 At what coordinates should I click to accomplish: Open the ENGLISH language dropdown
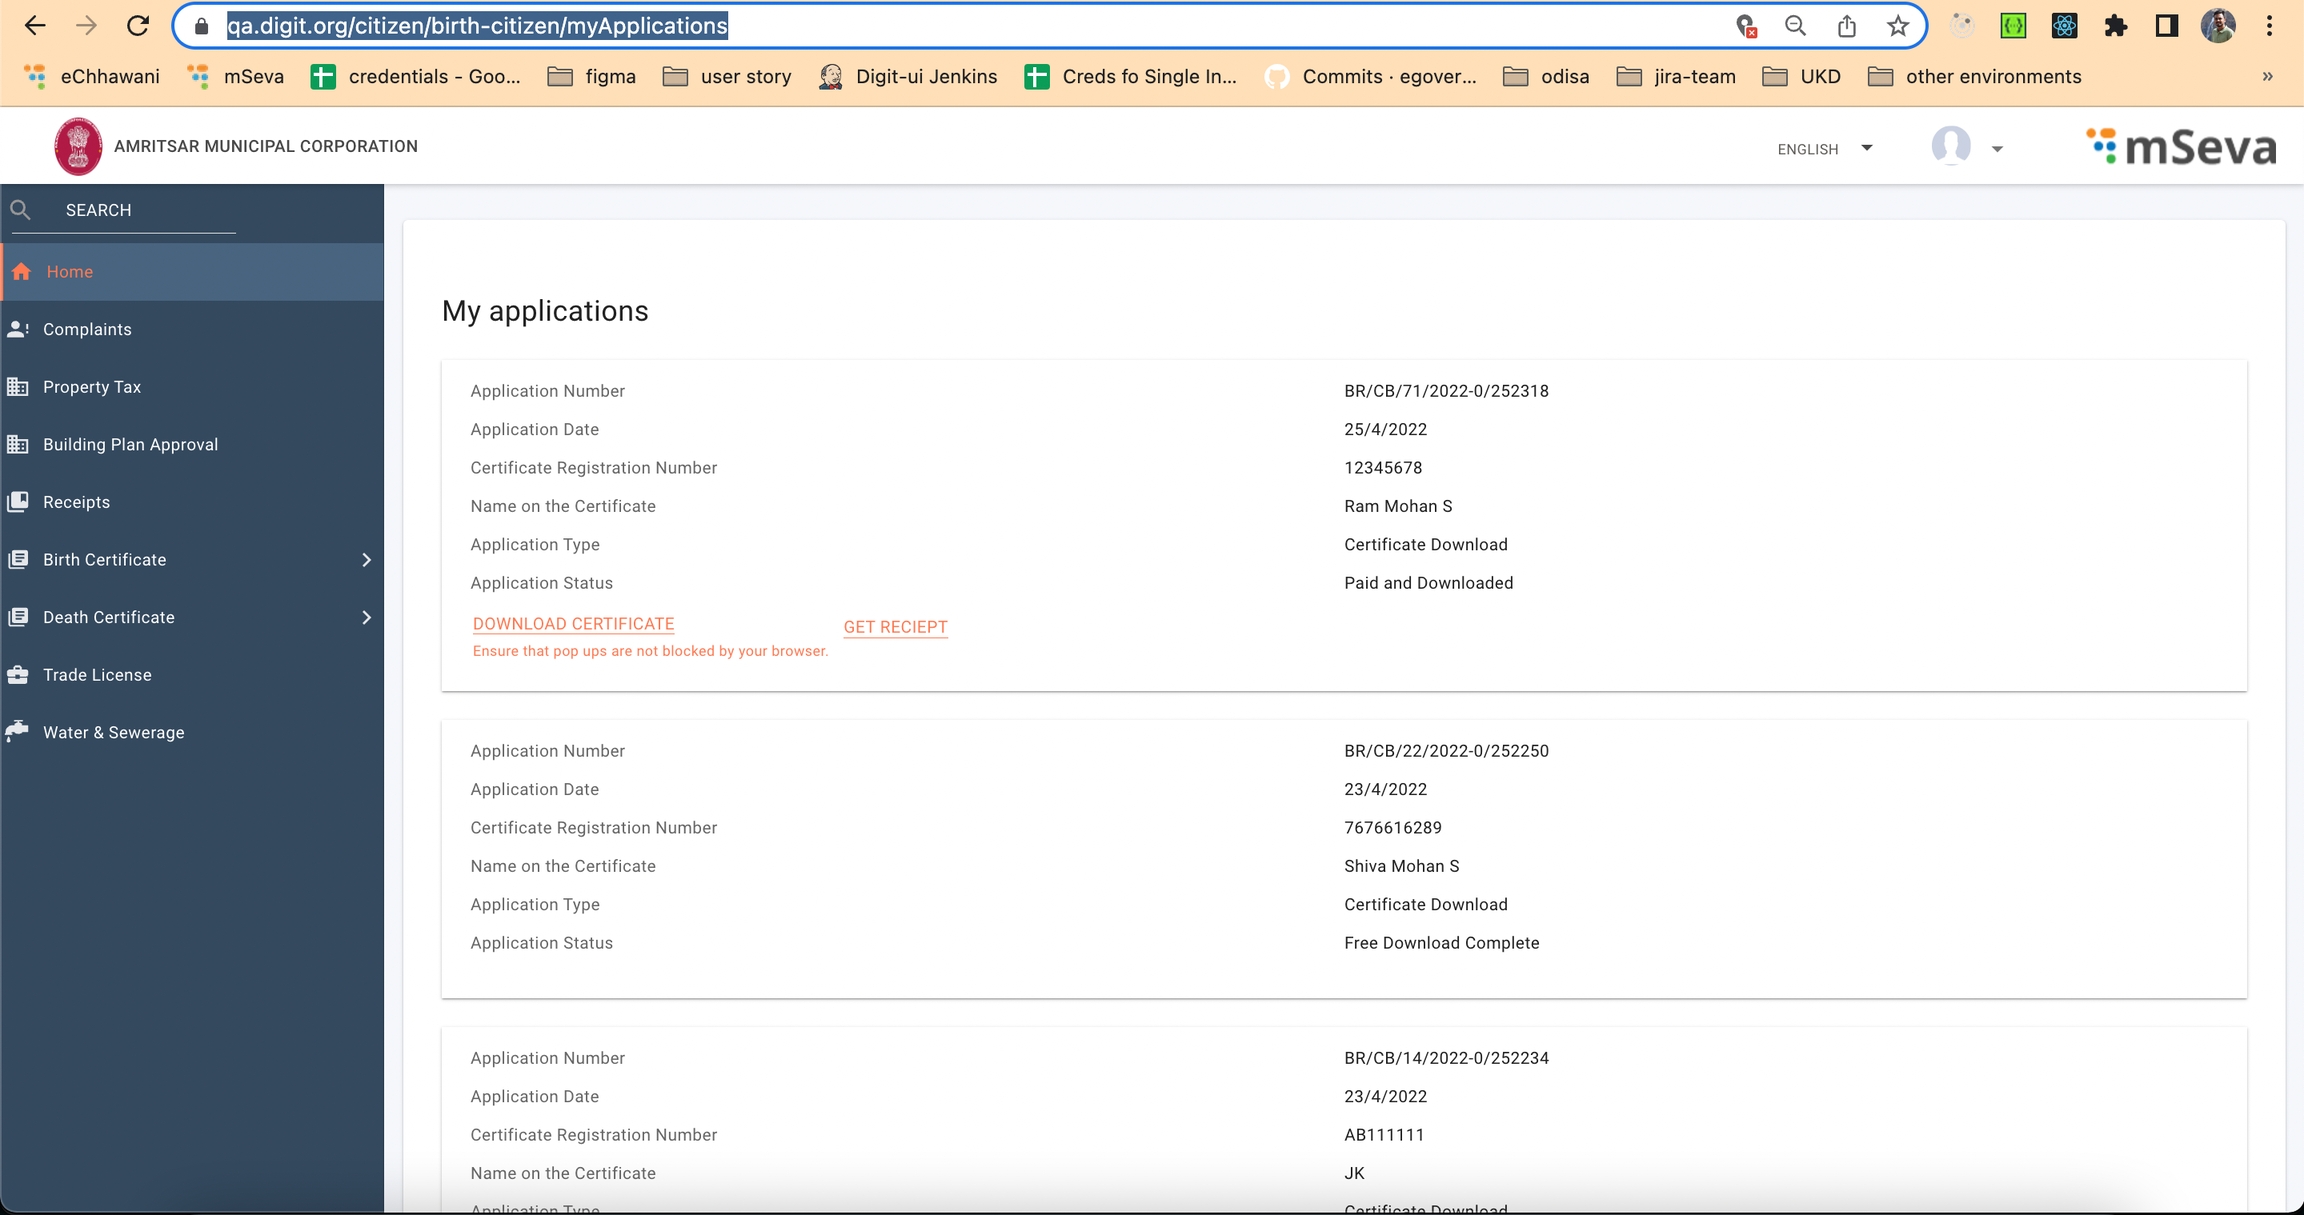(1824, 149)
